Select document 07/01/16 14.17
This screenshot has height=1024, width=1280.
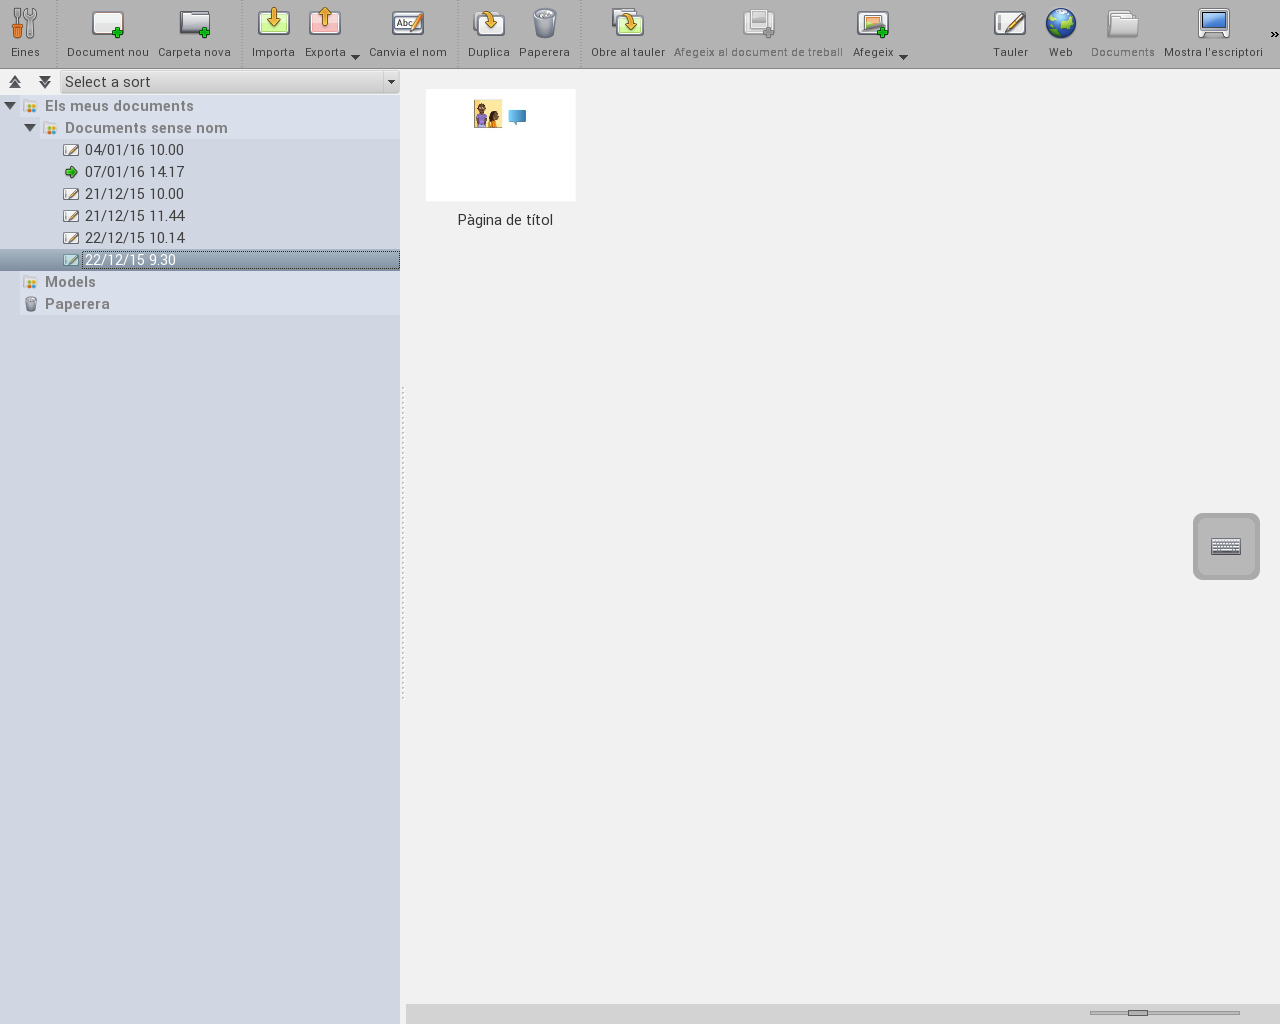[x=134, y=172]
